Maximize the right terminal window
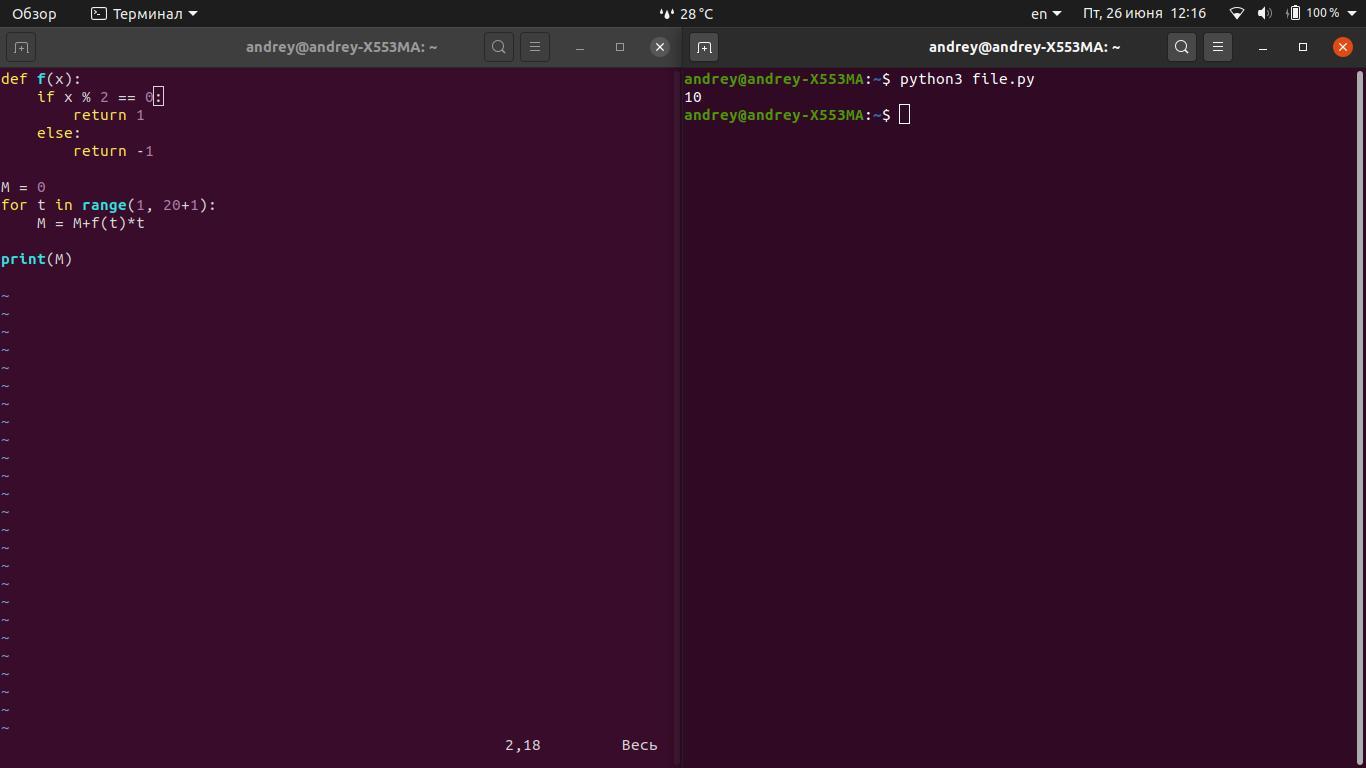The image size is (1366, 768). (x=1303, y=47)
